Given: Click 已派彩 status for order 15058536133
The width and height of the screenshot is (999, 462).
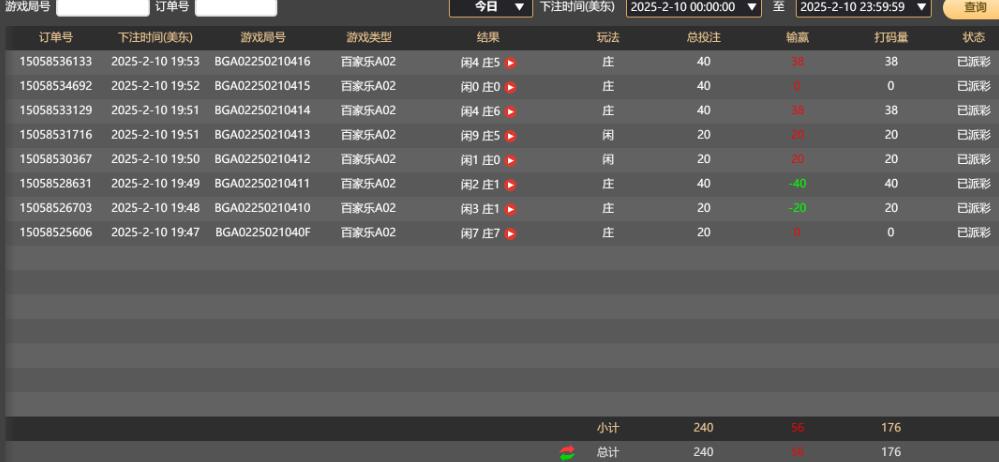Looking at the screenshot, I should [974, 62].
